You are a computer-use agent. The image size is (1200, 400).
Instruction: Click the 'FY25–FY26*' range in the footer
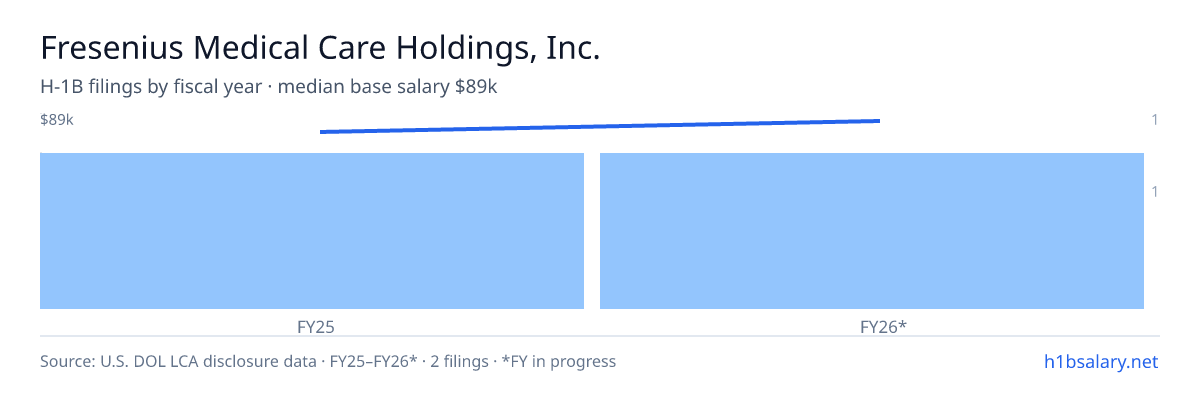click(369, 361)
